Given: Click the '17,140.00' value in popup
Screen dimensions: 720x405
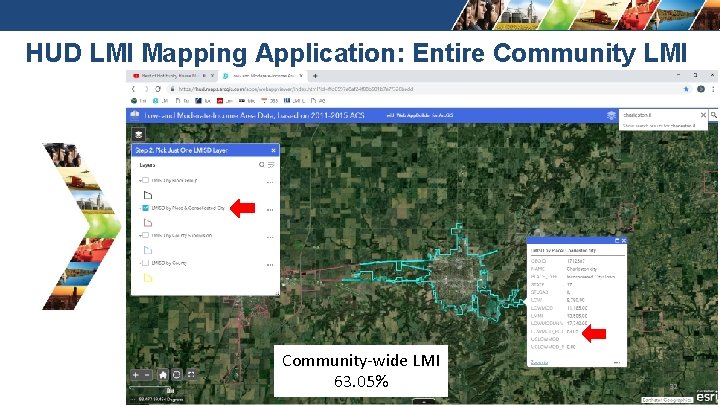Looking at the screenshot, I should tap(578, 323).
